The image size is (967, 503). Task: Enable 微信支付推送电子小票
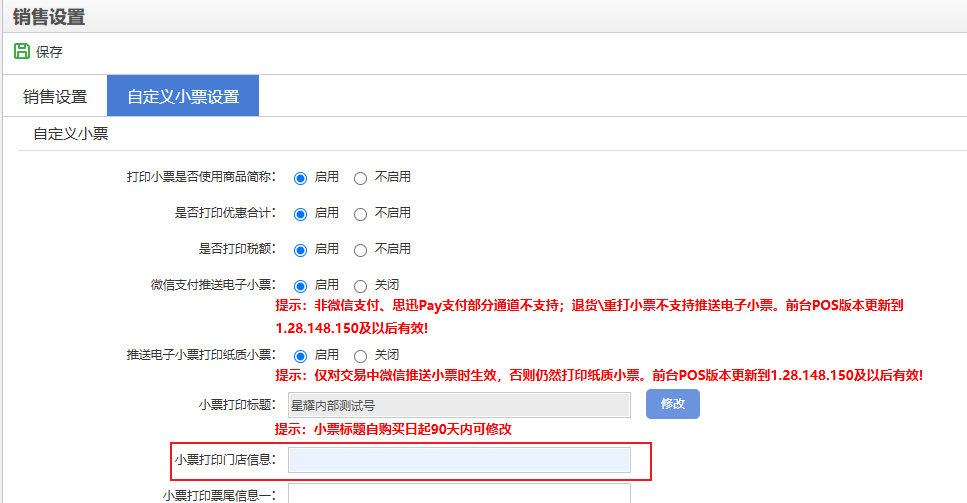click(x=300, y=286)
